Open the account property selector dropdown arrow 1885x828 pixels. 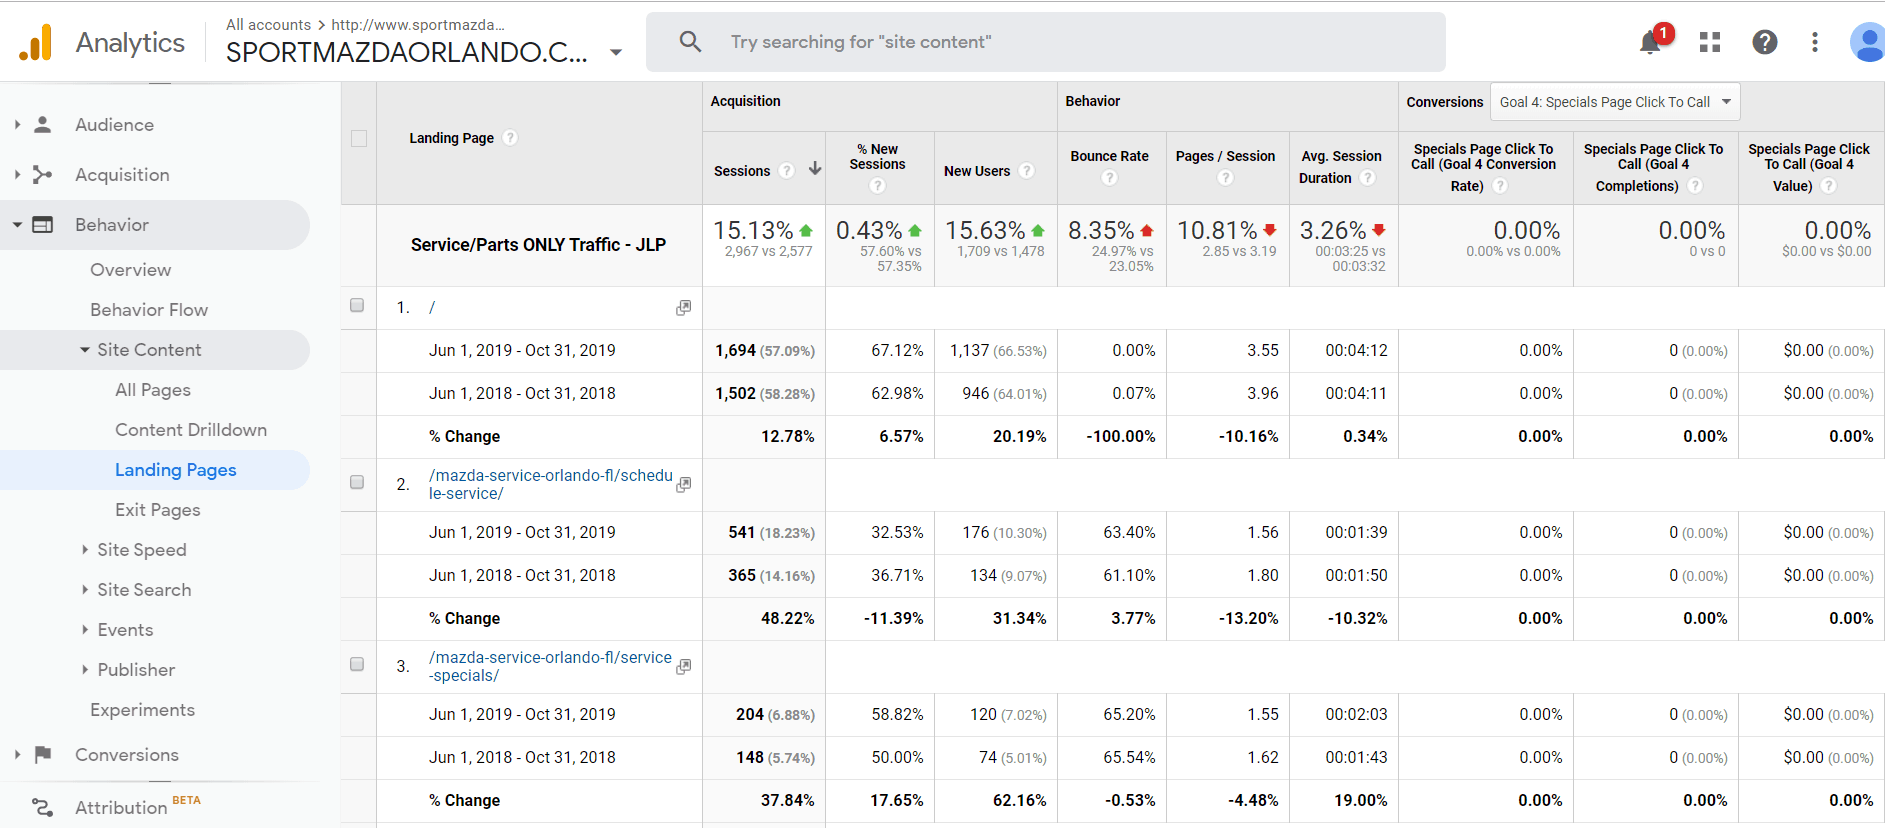click(616, 52)
